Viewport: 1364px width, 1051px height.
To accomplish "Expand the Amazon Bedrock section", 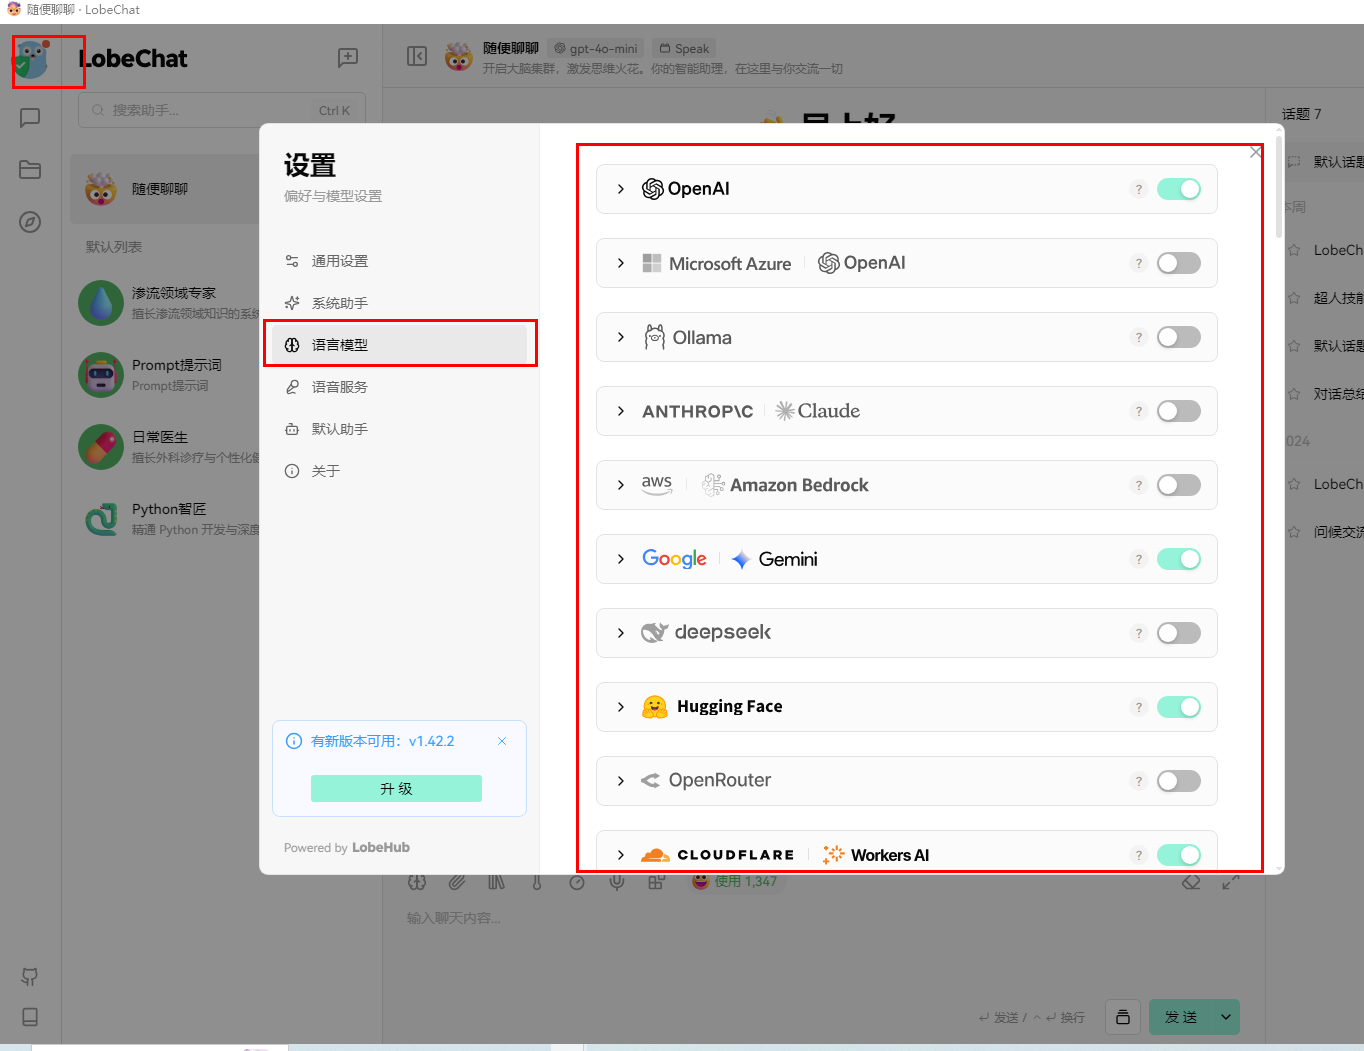I will (x=621, y=485).
